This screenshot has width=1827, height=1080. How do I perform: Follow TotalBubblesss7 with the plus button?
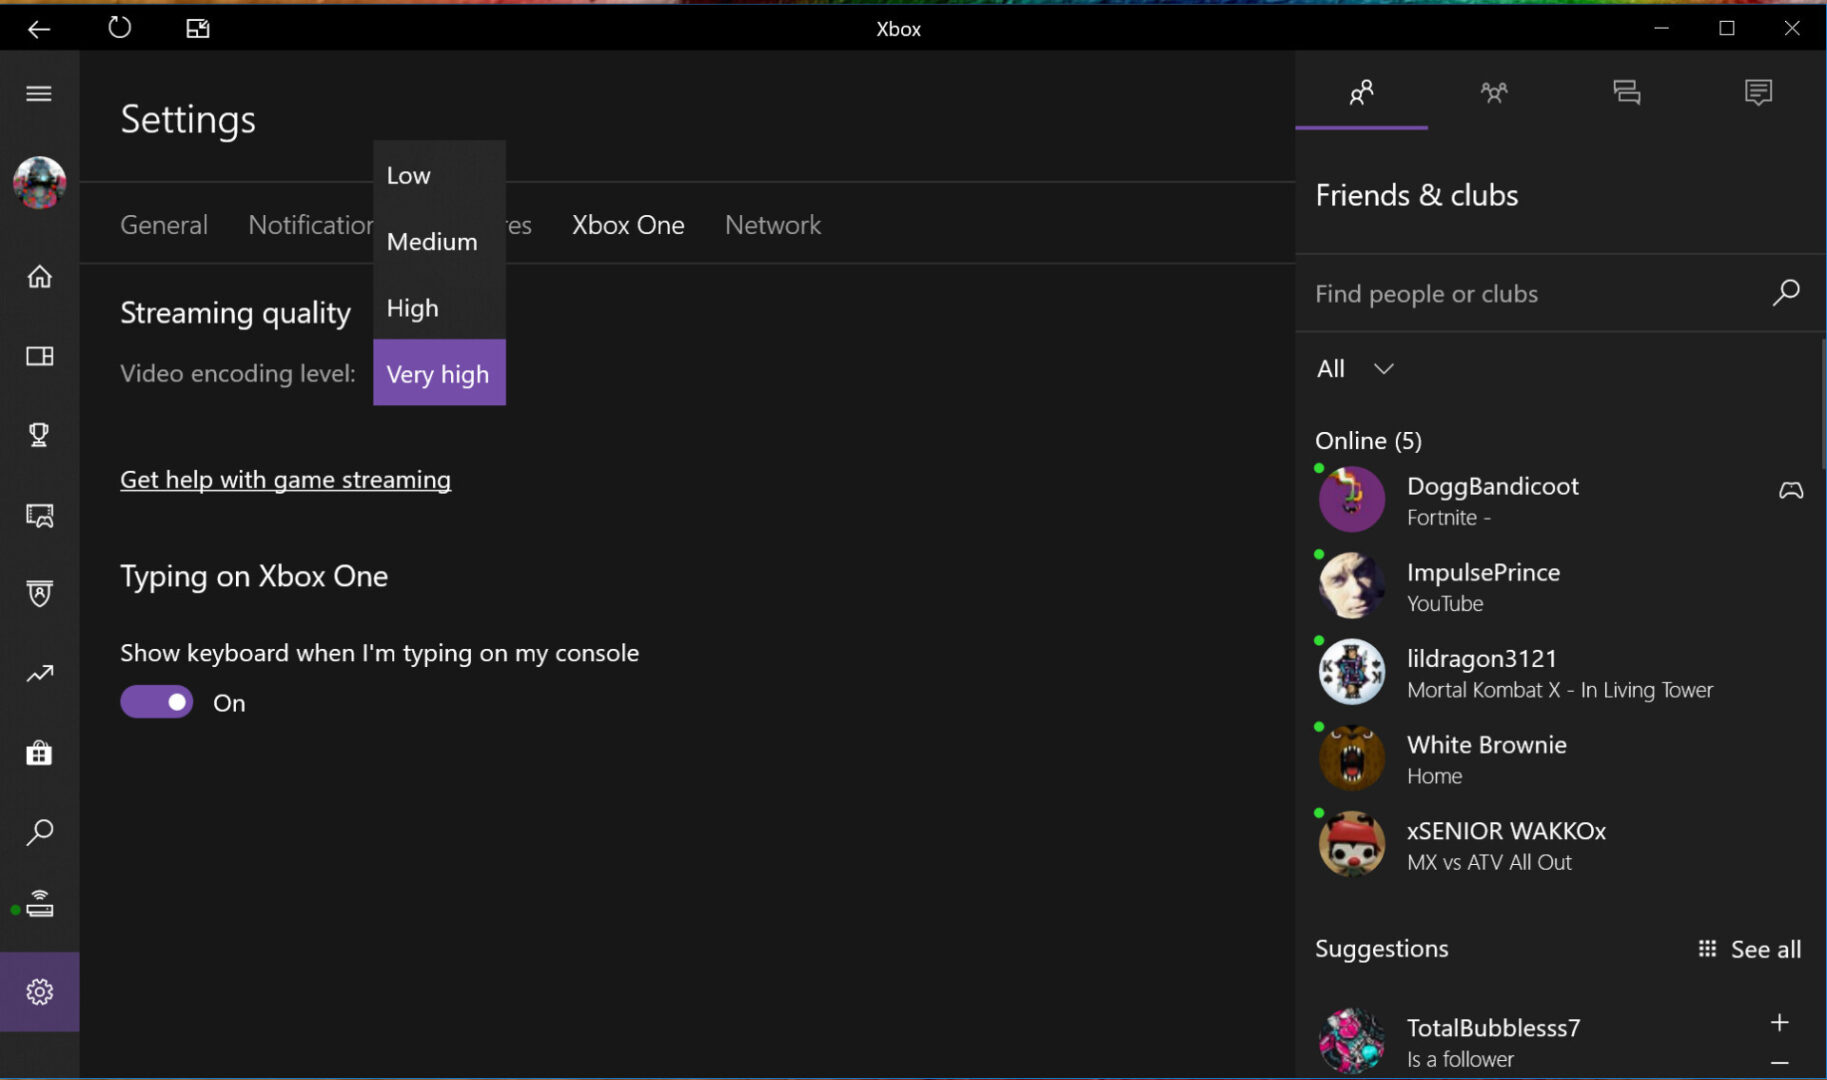pyautogui.click(x=1779, y=1022)
